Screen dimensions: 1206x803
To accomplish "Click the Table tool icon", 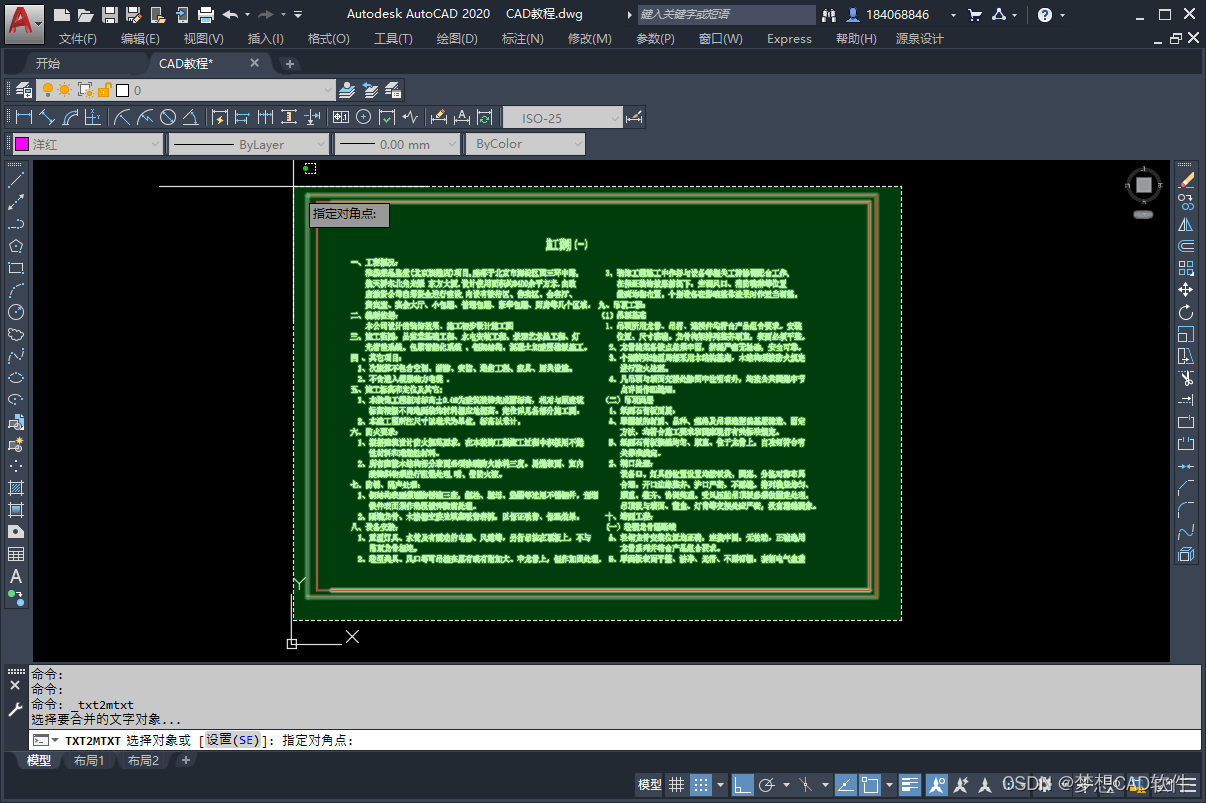I will tap(16, 554).
